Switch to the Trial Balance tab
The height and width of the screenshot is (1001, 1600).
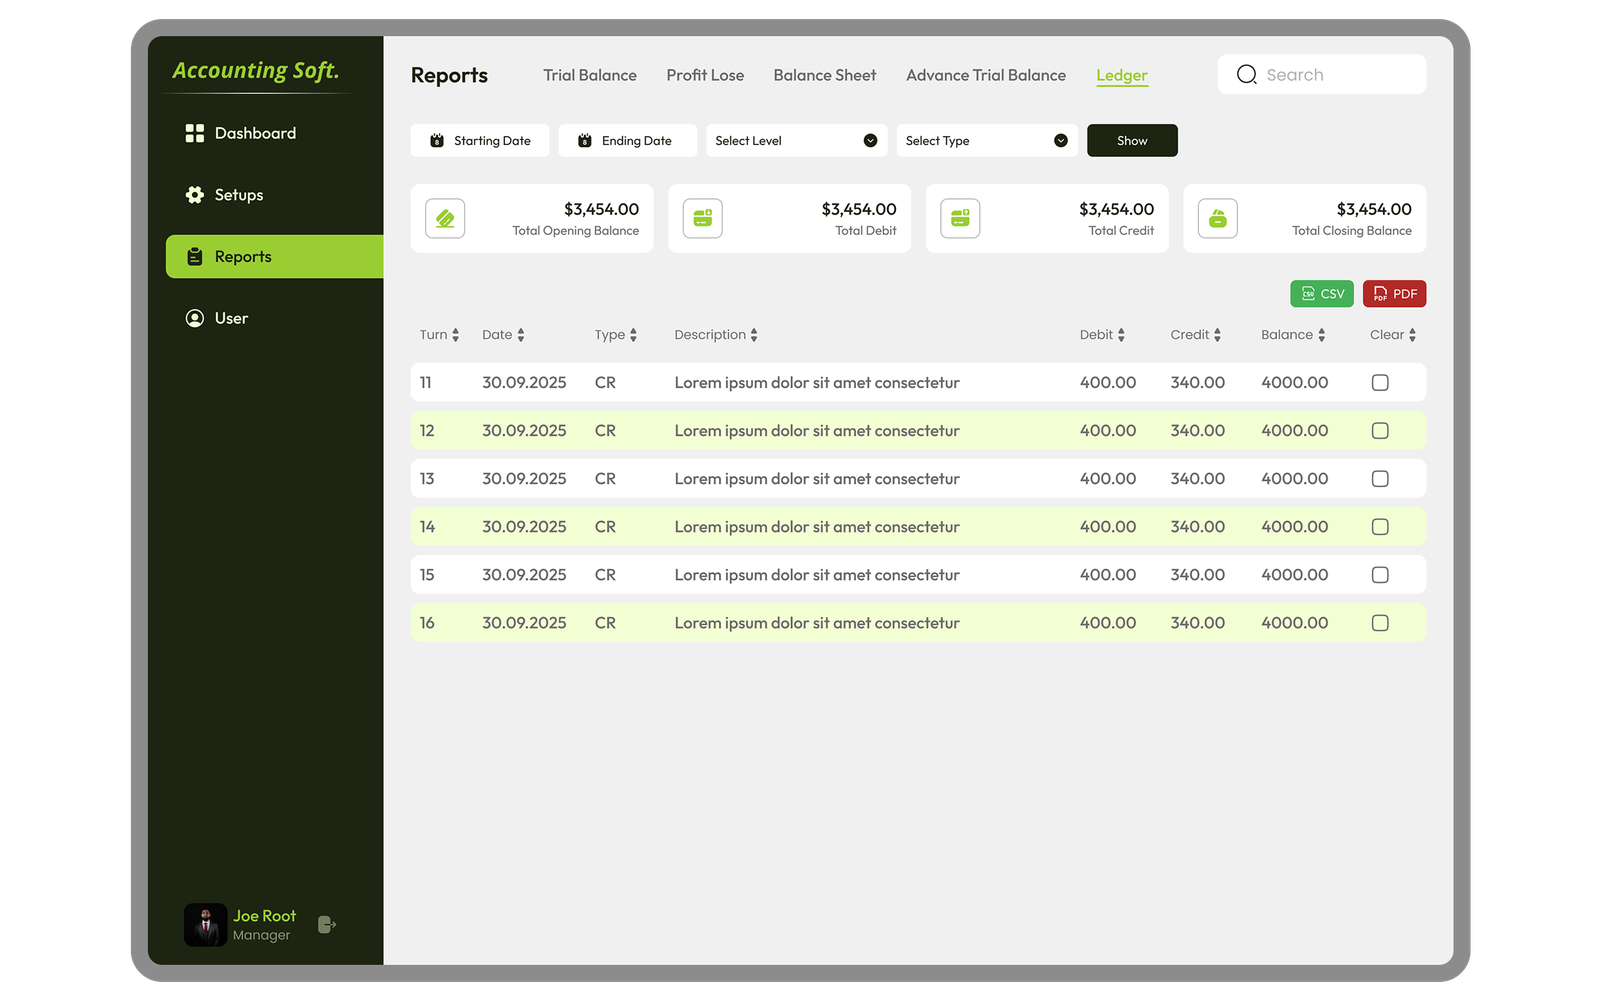click(x=590, y=75)
